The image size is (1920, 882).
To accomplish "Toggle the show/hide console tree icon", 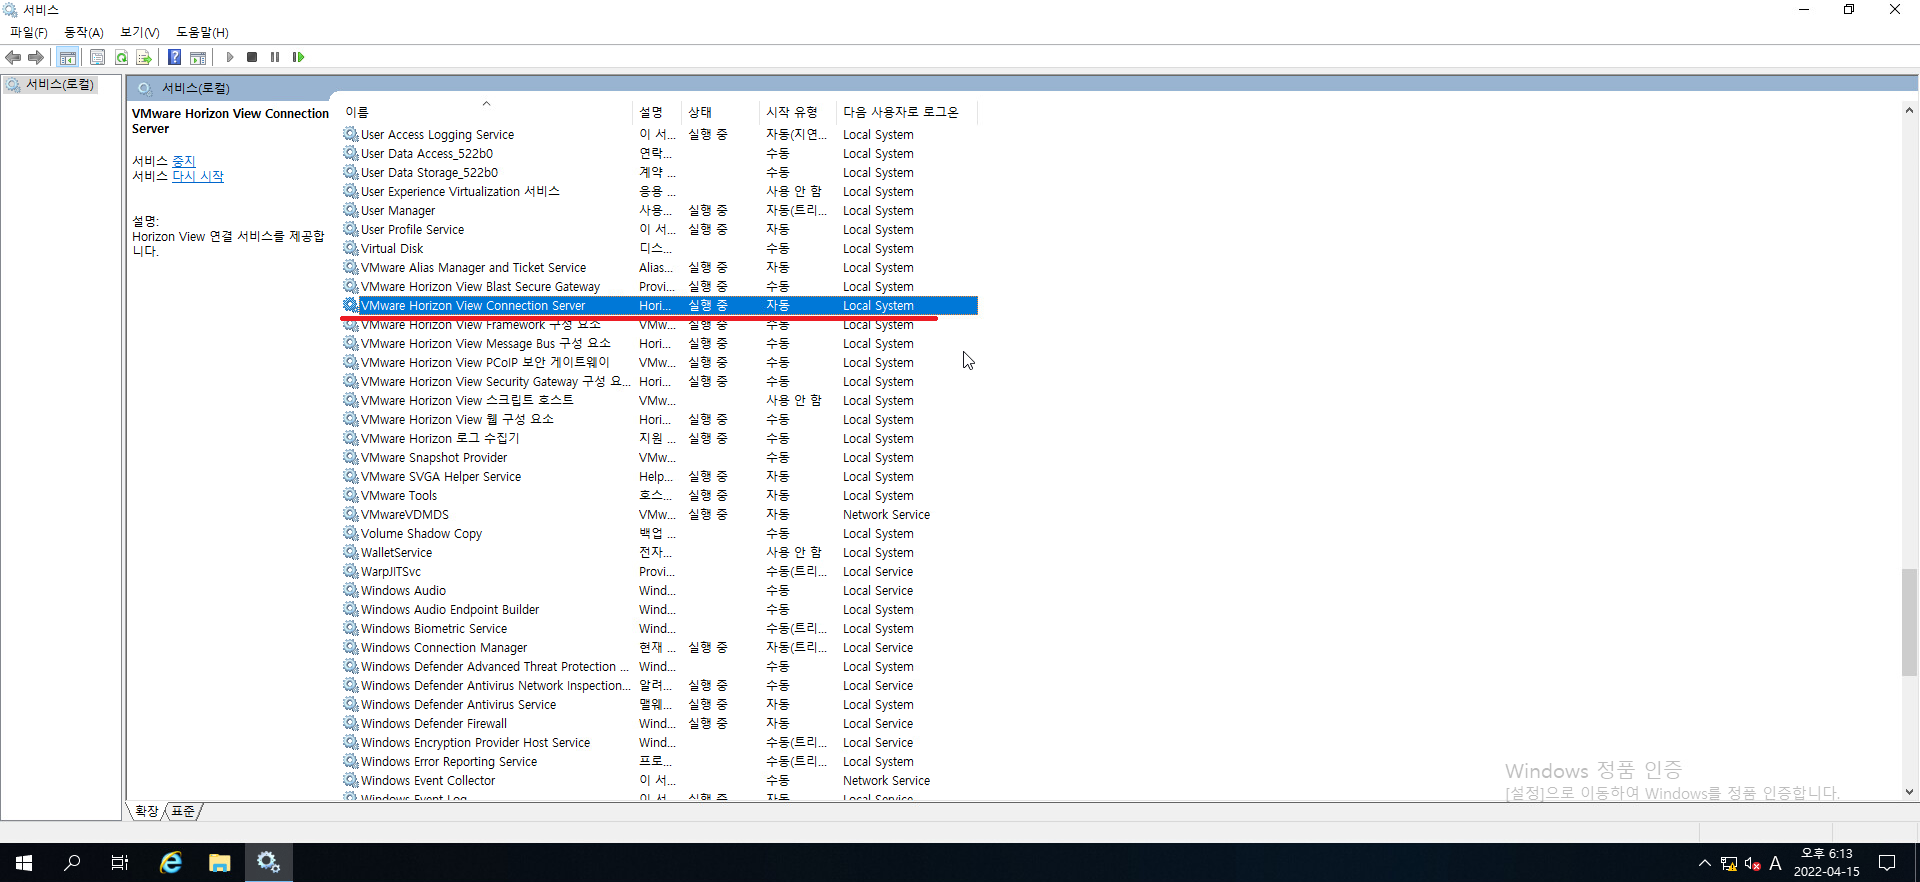I will coord(68,57).
